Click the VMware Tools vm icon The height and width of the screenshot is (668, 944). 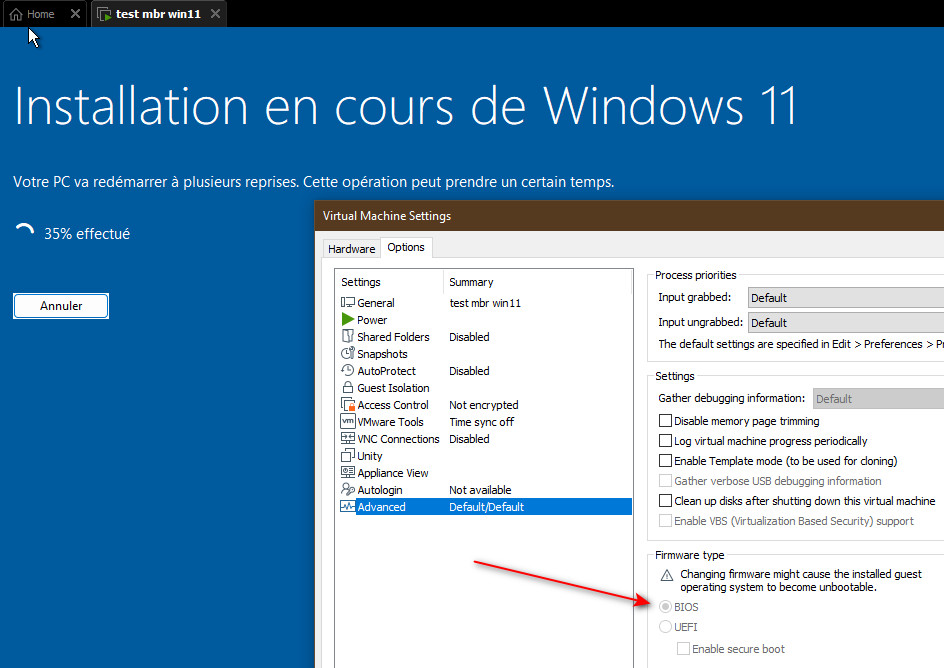tap(347, 421)
